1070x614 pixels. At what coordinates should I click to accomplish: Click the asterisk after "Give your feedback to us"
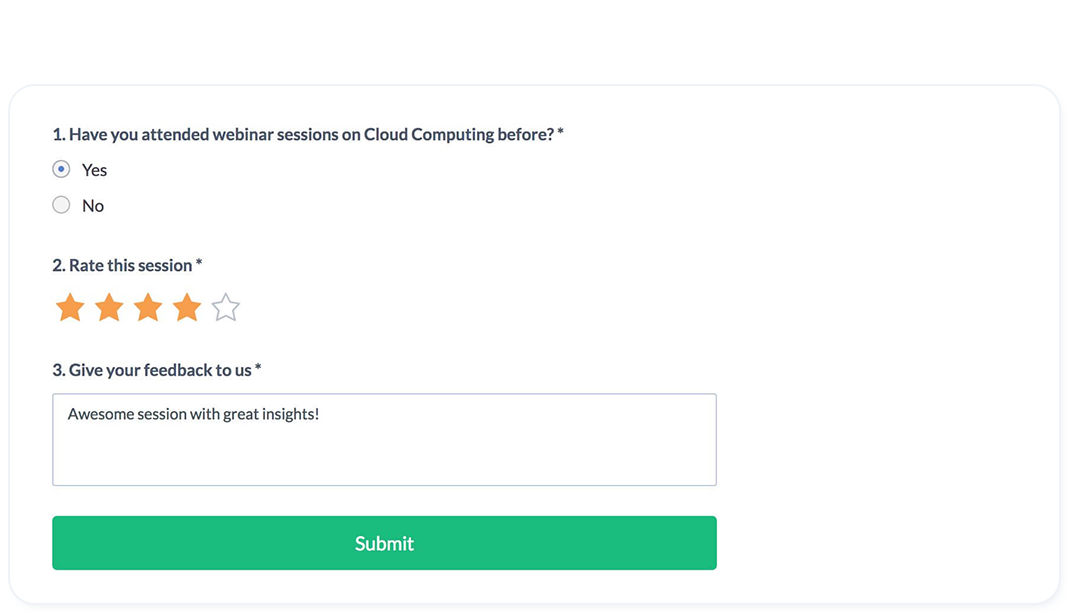click(258, 369)
